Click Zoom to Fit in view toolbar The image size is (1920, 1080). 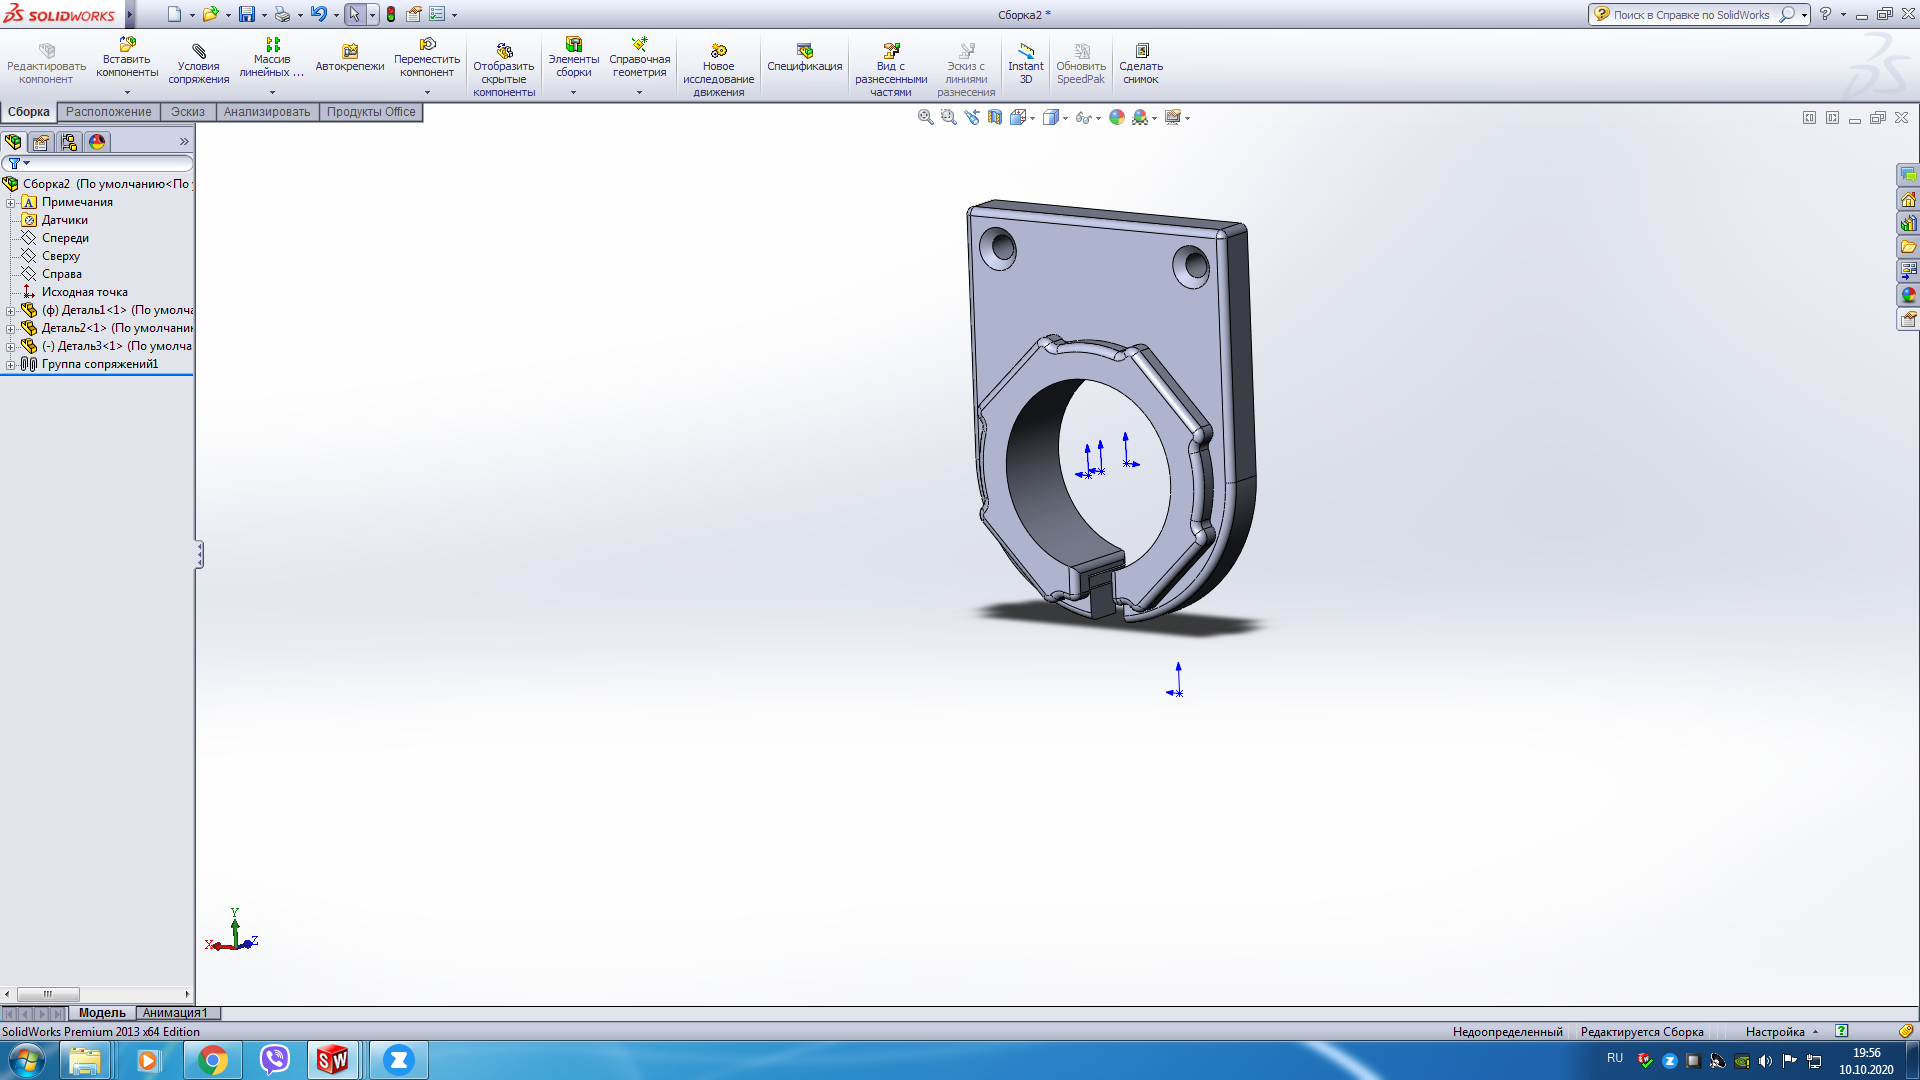(x=925, y=118)
